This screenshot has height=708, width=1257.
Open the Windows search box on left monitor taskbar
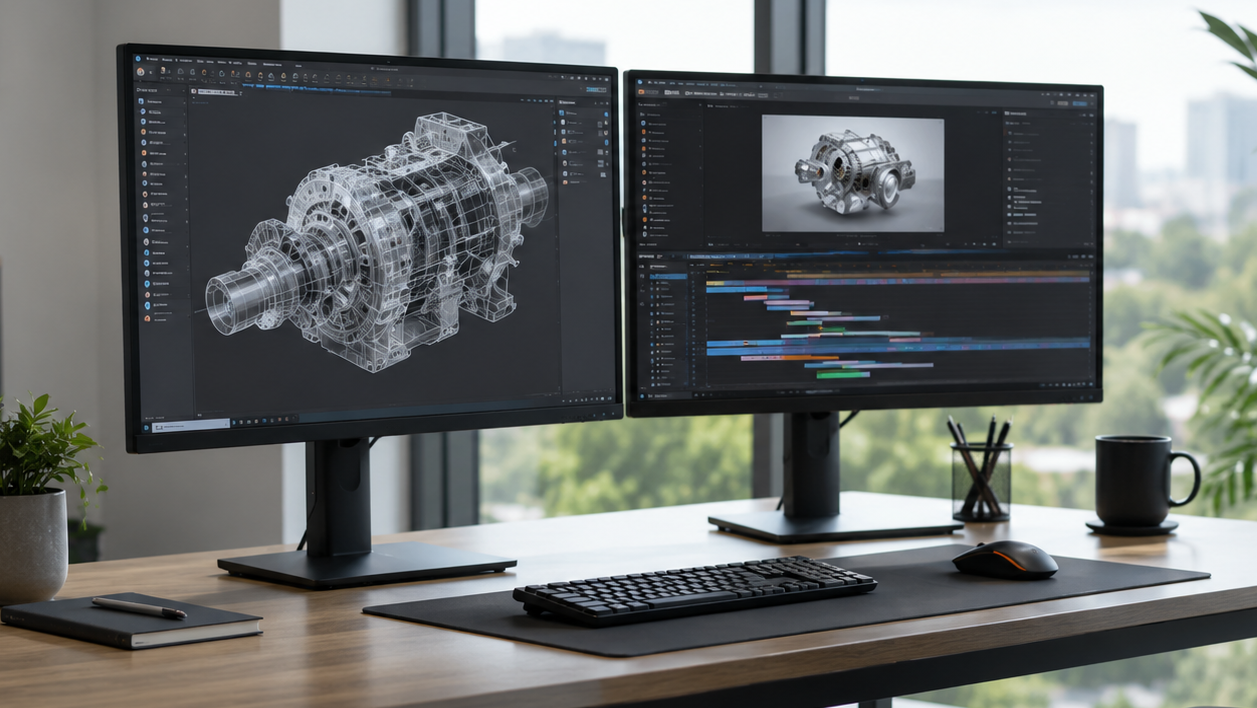pyautogui.click(x=191, y=426)
